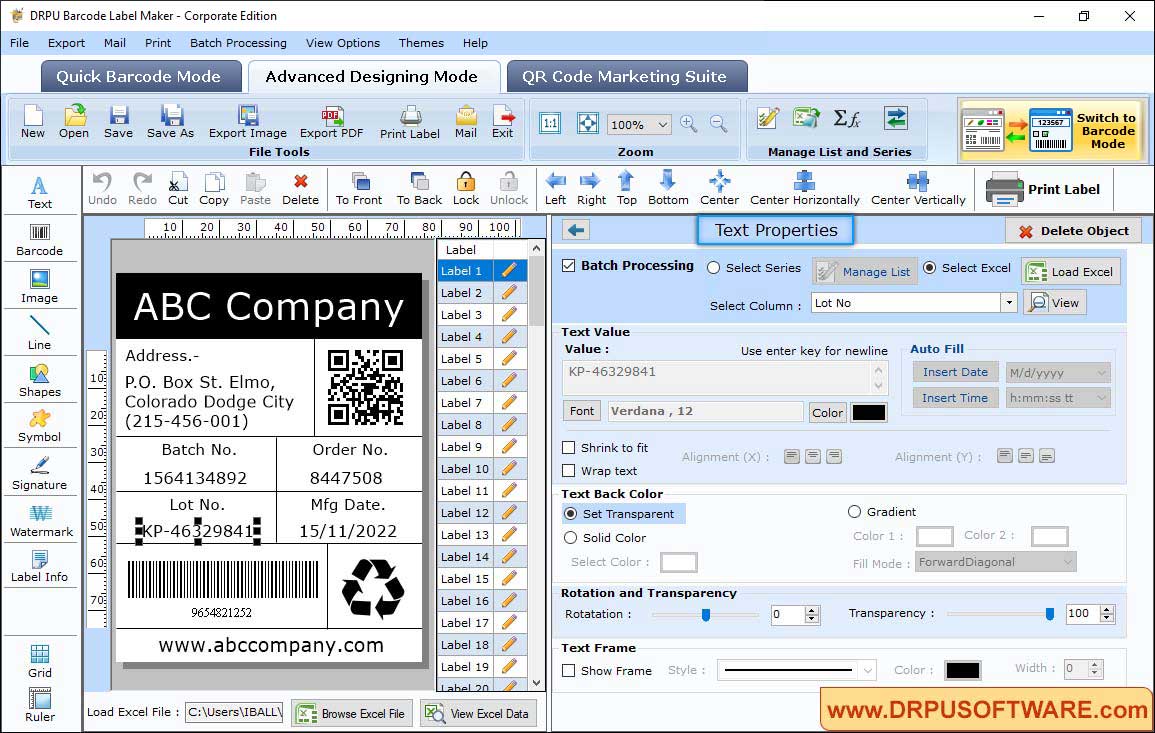Select the Line tool

click(x=40, y=333)
